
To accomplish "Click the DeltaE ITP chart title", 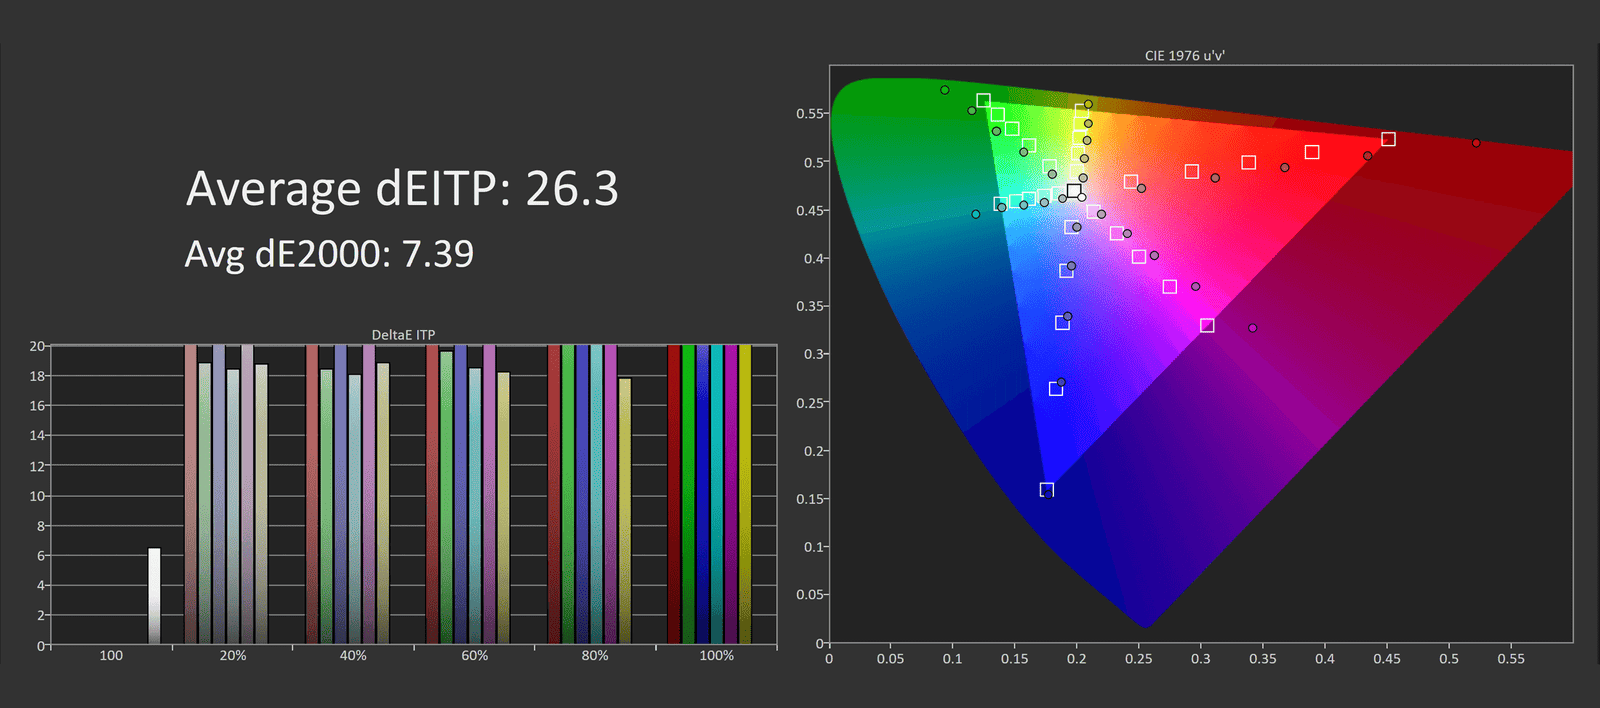I will [403, 335].
